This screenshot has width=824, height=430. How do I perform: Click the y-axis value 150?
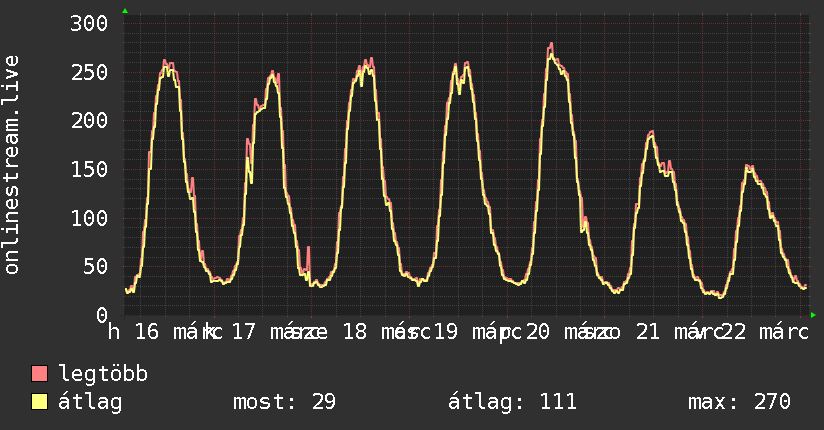[89, 169]
